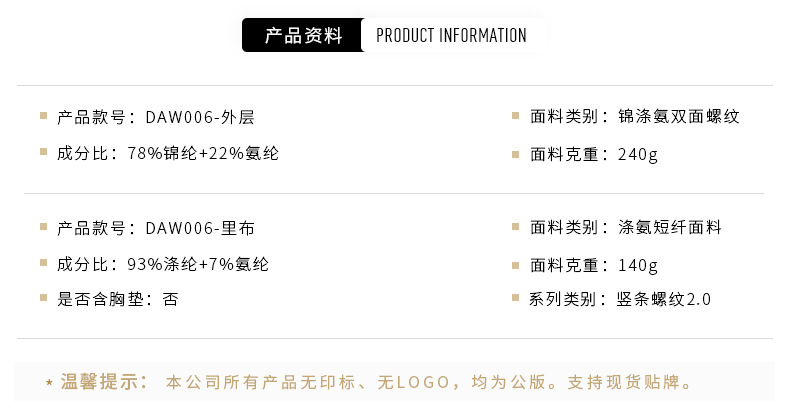The height and width of the screenshot is (418, 790).
Task: Click the 是否含胸垫 value 否
Action: [170, 299]
